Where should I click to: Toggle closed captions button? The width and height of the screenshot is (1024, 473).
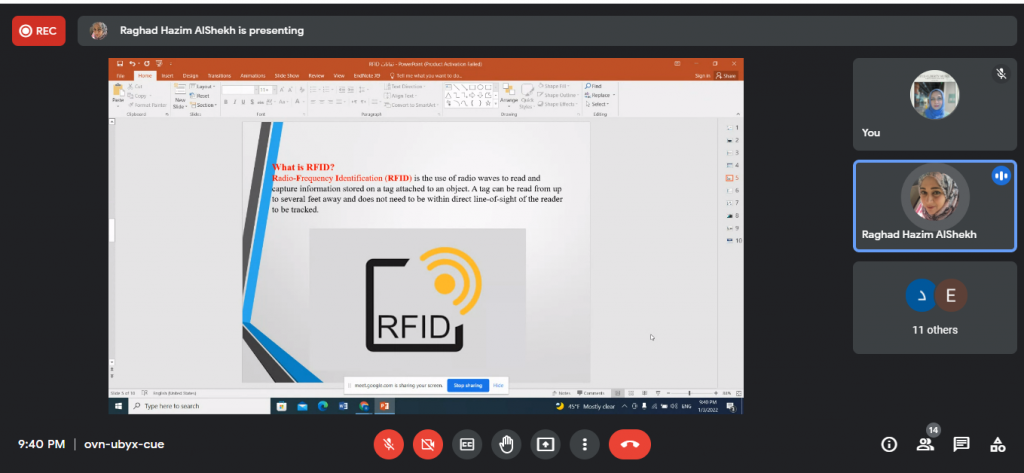[467, 444]
